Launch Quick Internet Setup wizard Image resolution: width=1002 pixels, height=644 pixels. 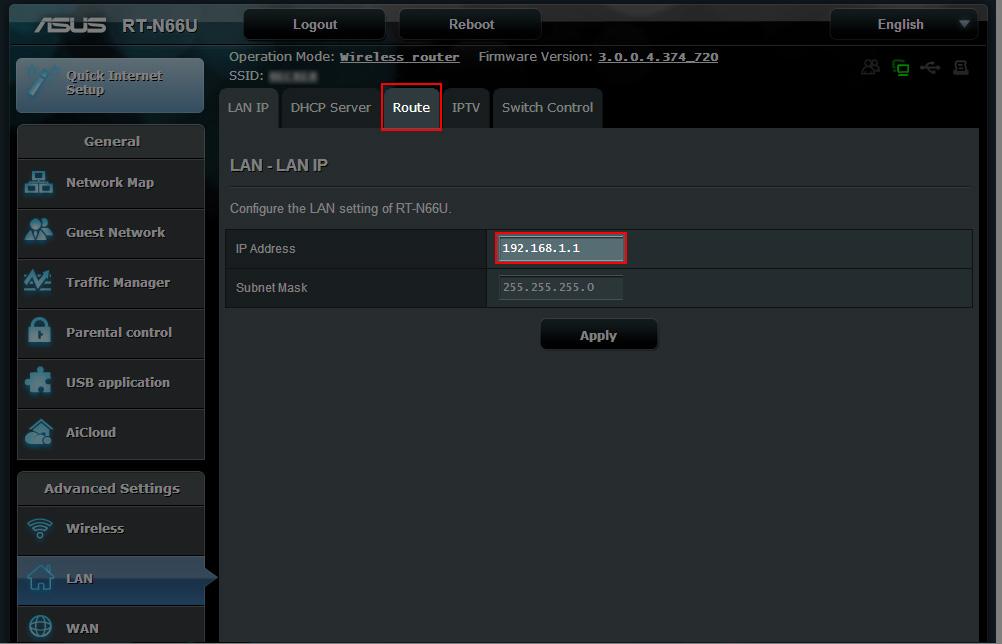[110, 85]
